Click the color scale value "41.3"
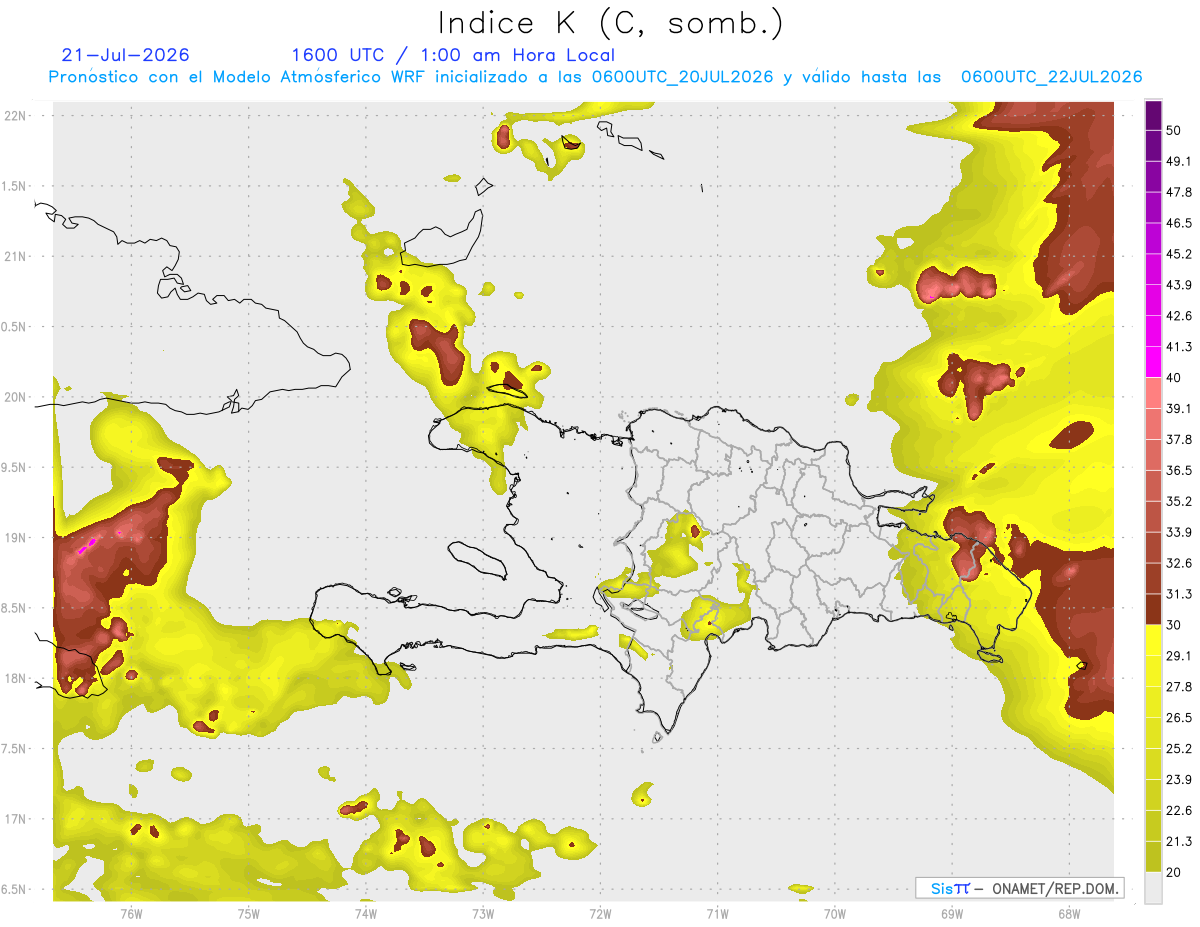Image resolution: width=1200 pixels, height=927 pixels. (x=1180, y=347)
